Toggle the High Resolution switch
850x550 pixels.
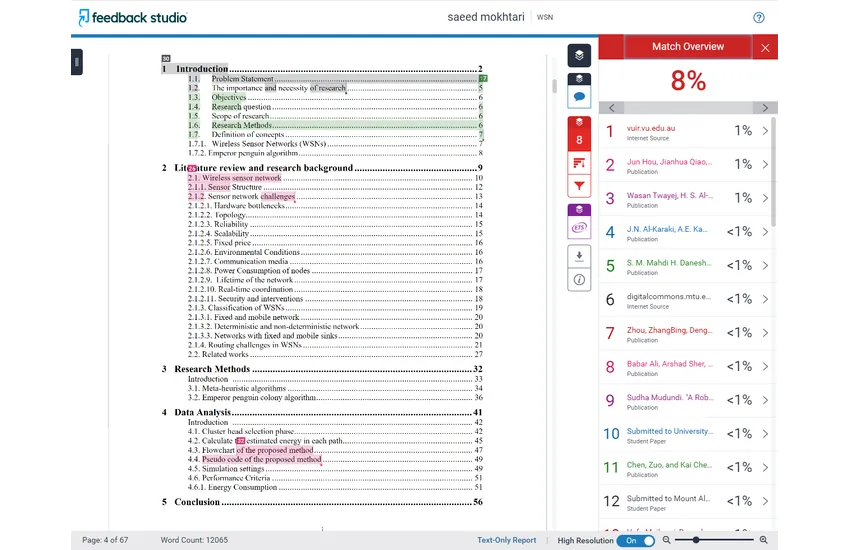click(635, 540)
